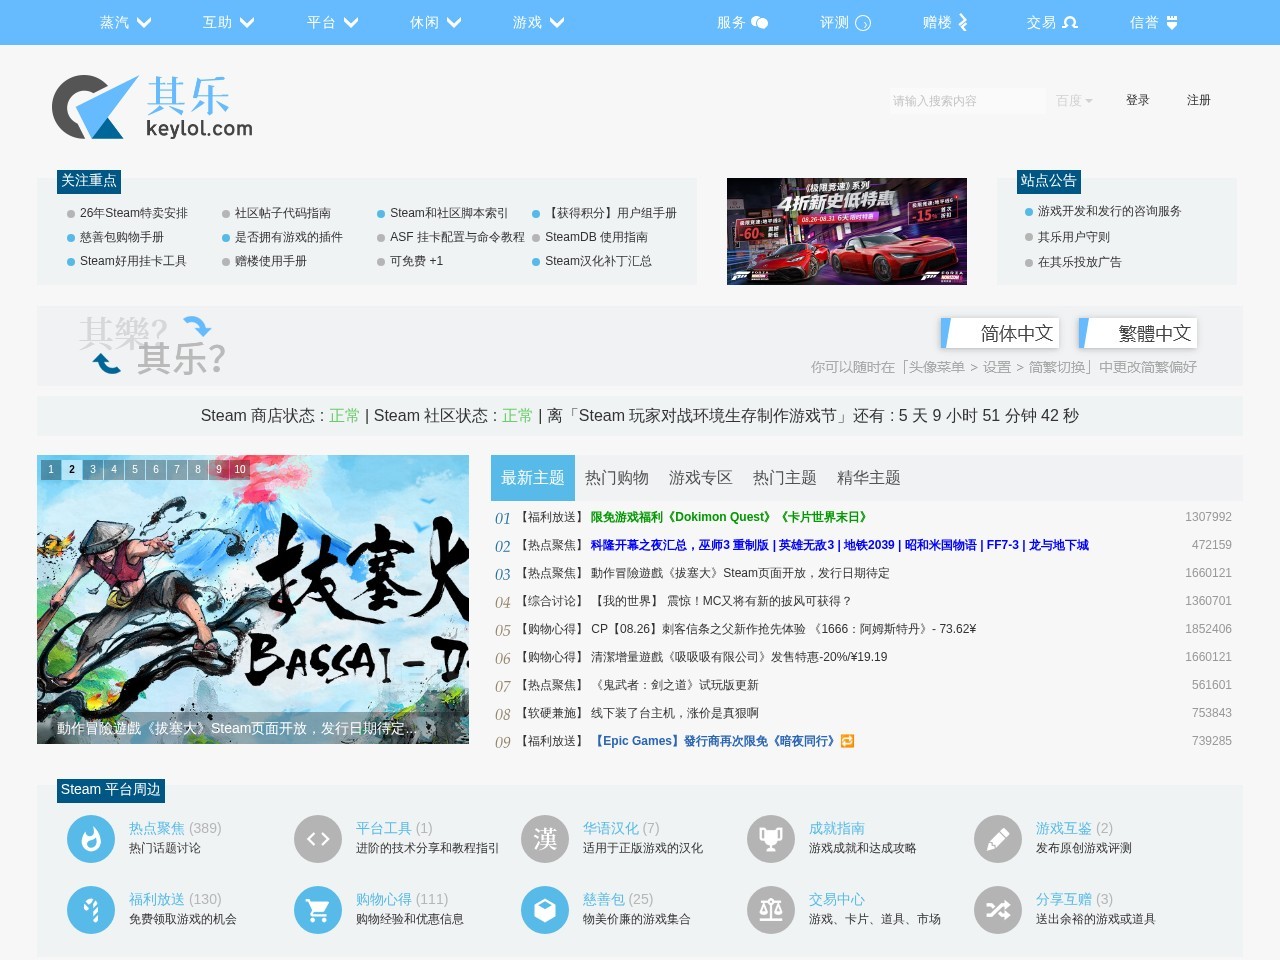
Task: Open the 购物心得 (111) forum link
Action: tap(402, 899)
